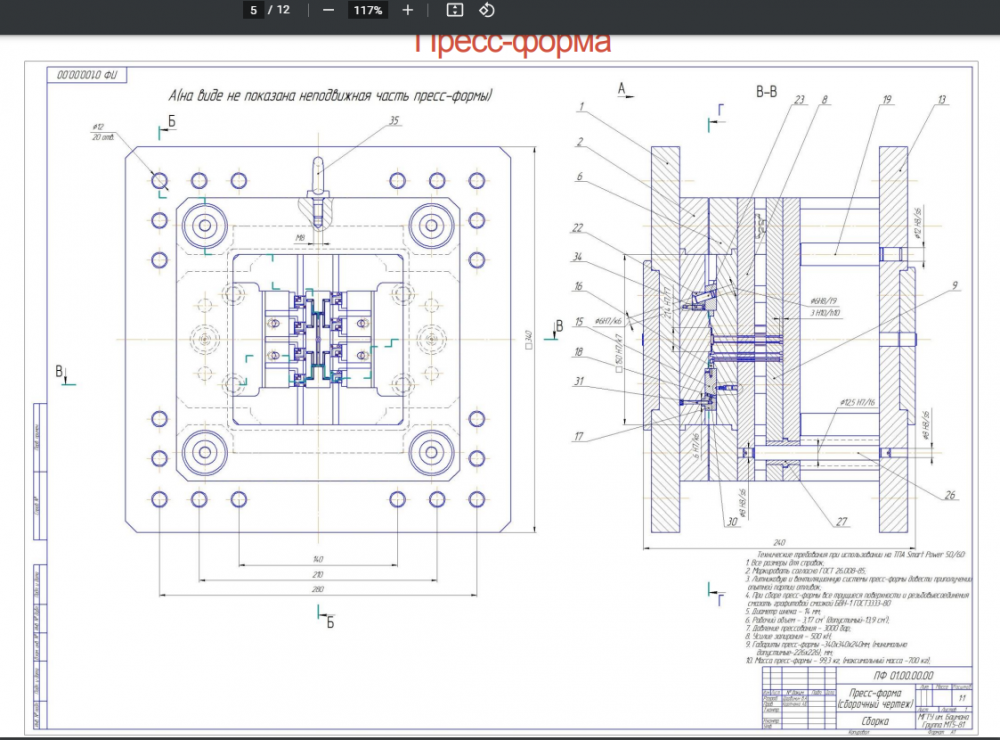Click the 117% zoom level field
The image size is (1000, 740).
coord(367,10)
